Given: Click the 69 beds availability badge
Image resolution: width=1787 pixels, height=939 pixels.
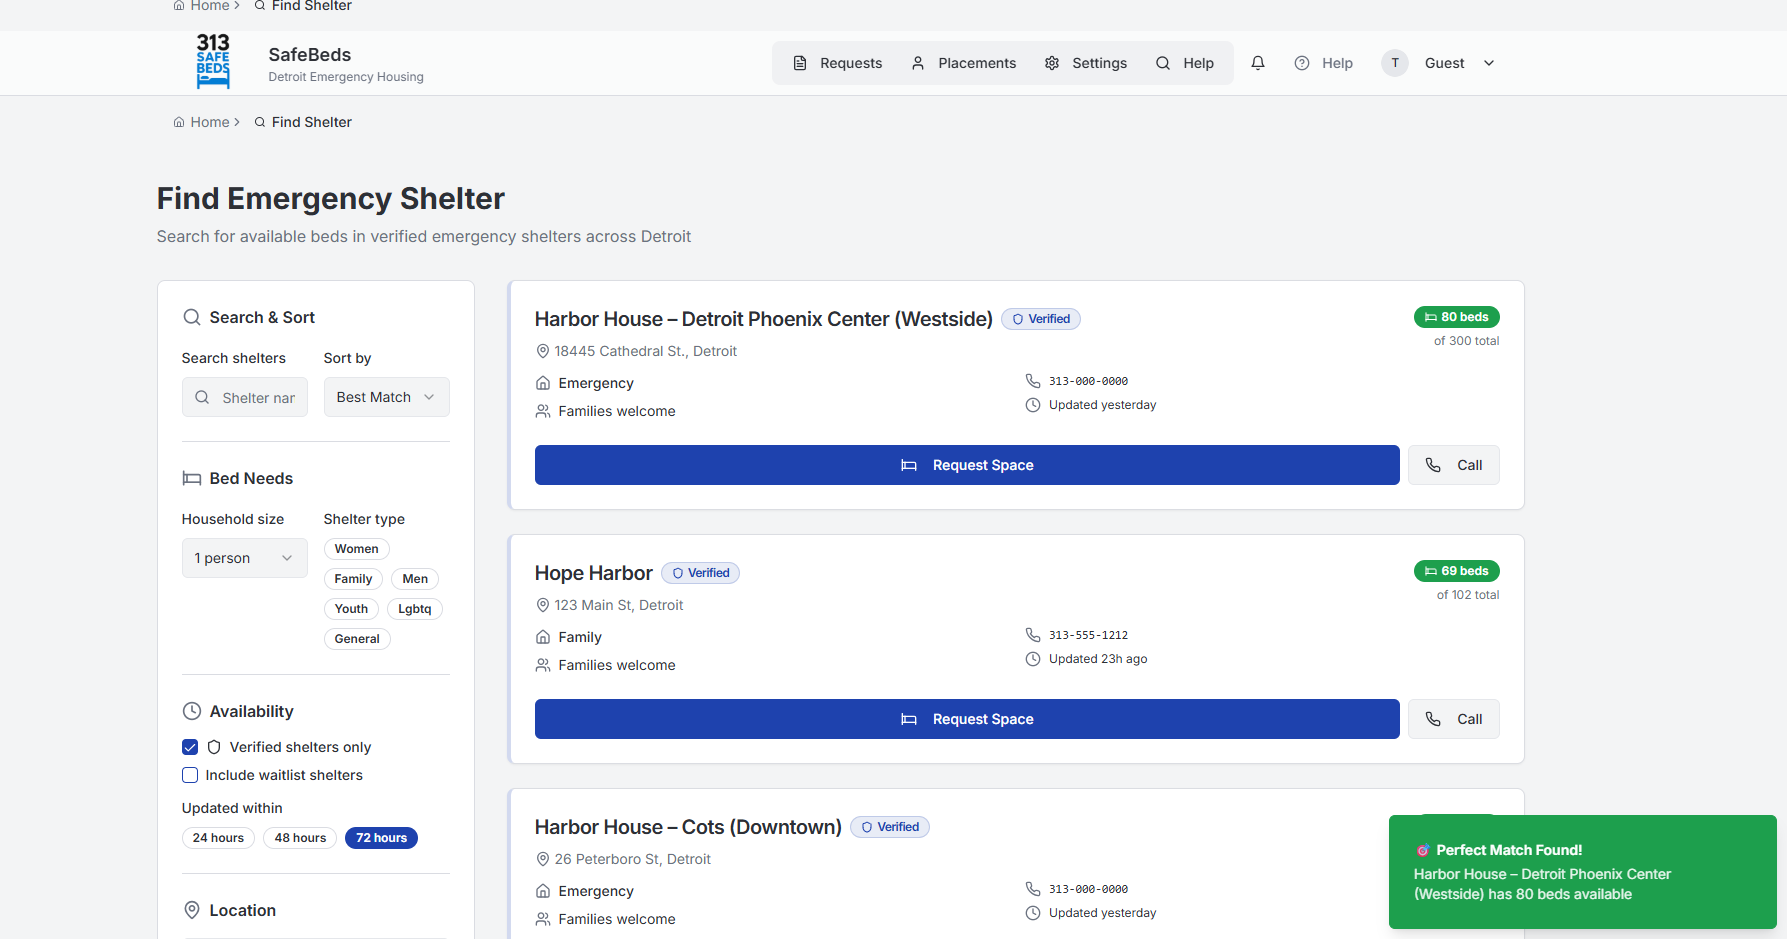Looking at the screenshot, I should [1457, 571].
